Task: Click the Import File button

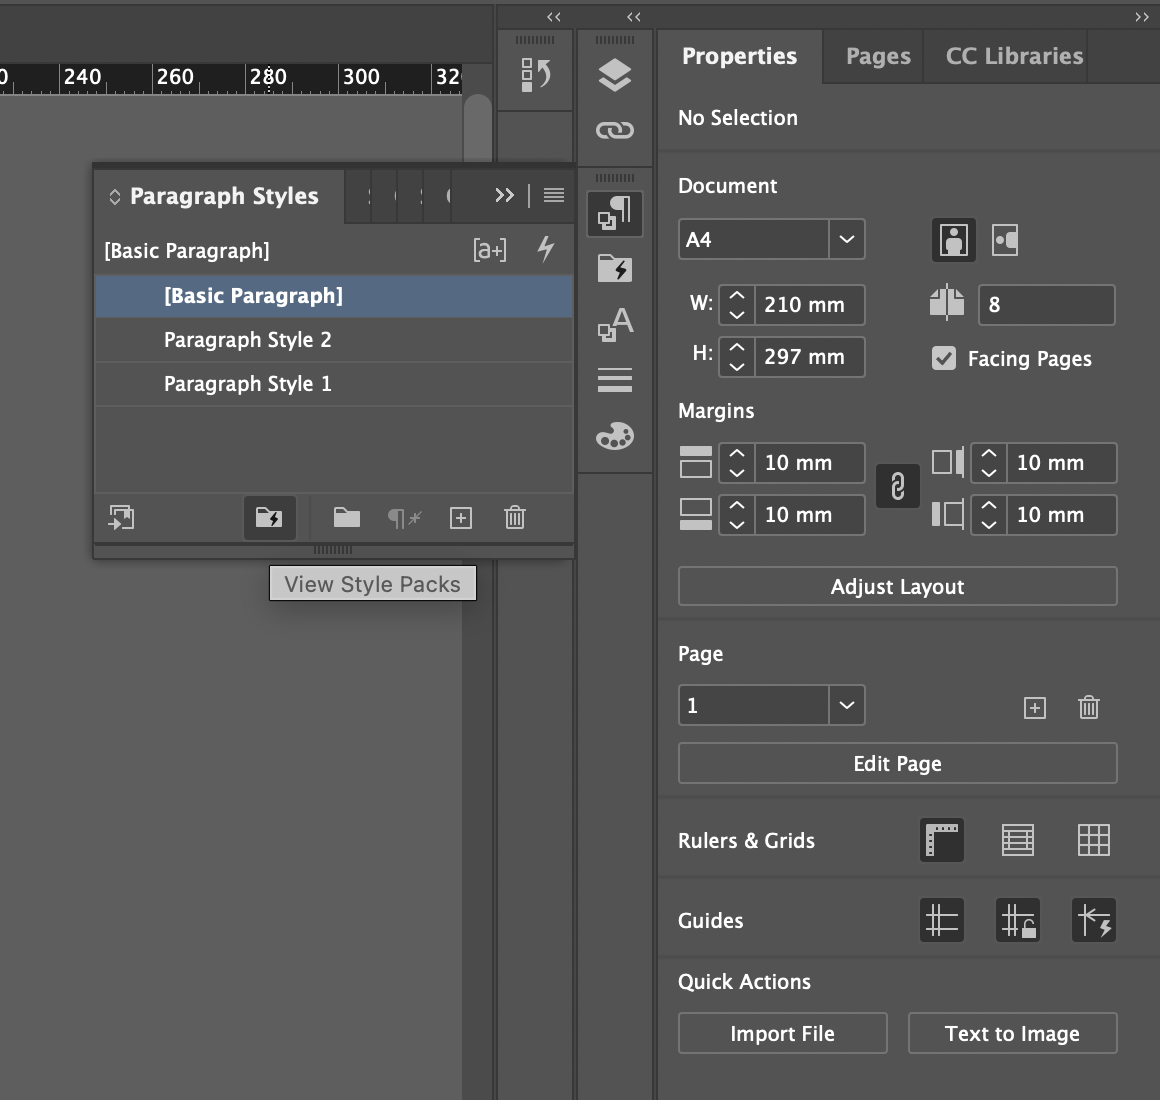Action: (x=782, y=1033)
